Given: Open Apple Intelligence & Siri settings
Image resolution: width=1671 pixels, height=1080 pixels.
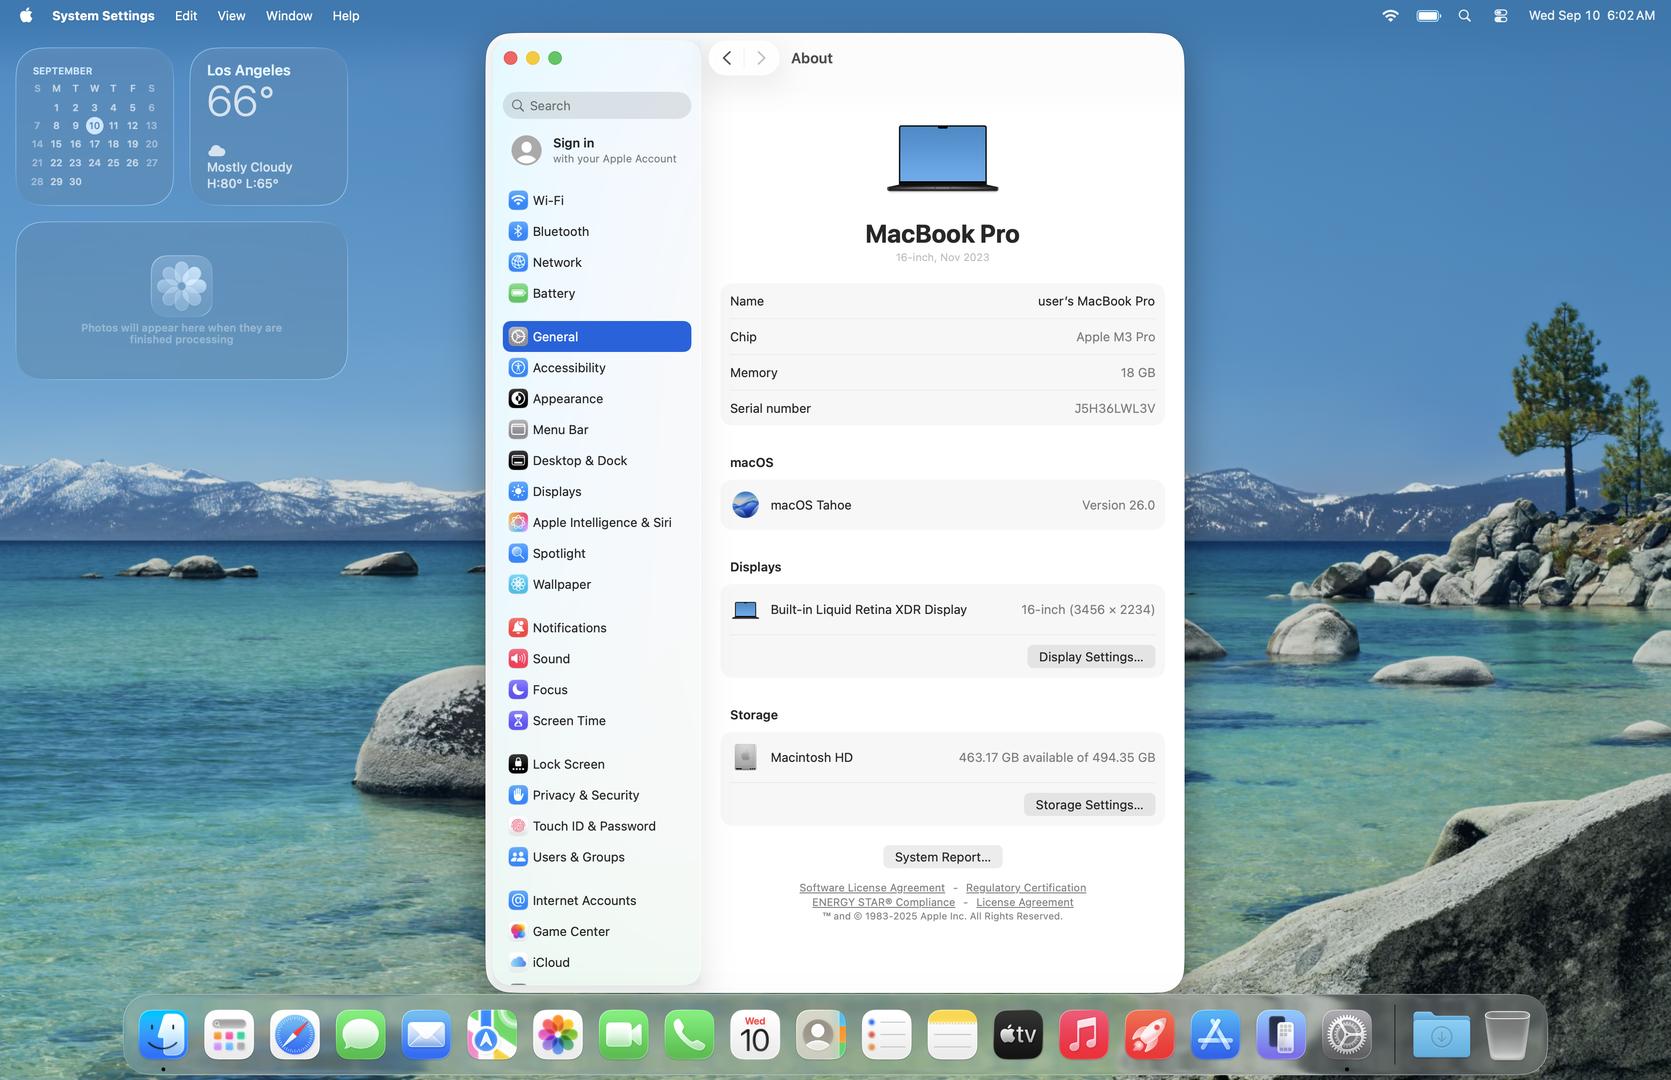Looking at the screenshot, I should coord(597,522).
